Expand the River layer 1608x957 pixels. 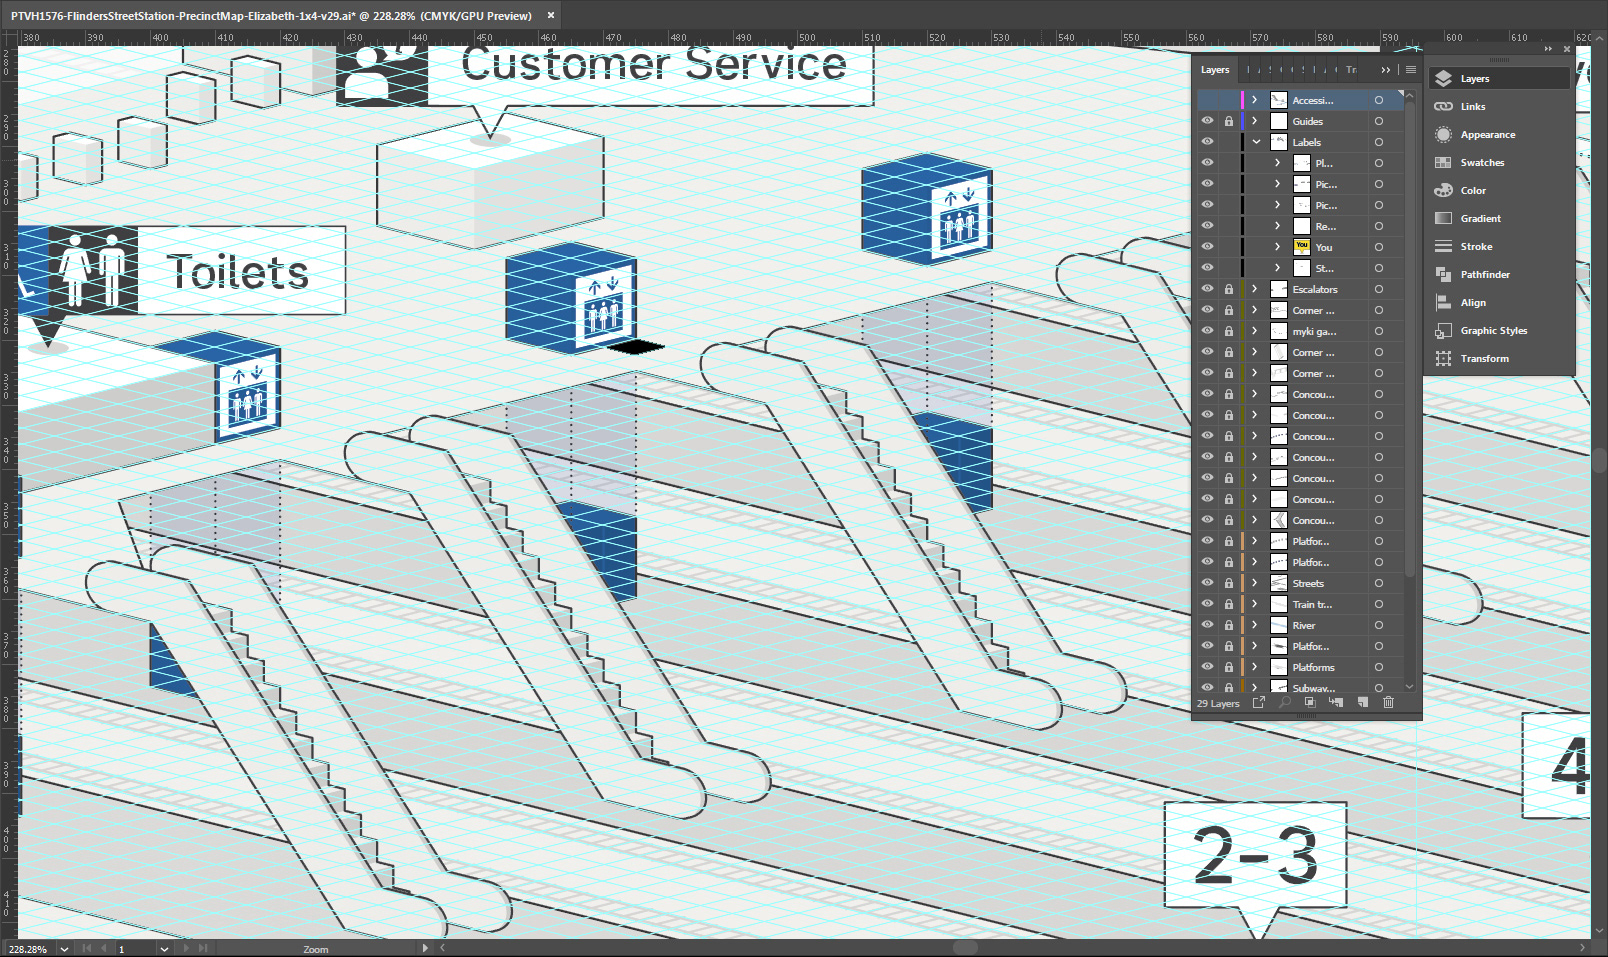pyautogui.click(x=1255, y=625)
